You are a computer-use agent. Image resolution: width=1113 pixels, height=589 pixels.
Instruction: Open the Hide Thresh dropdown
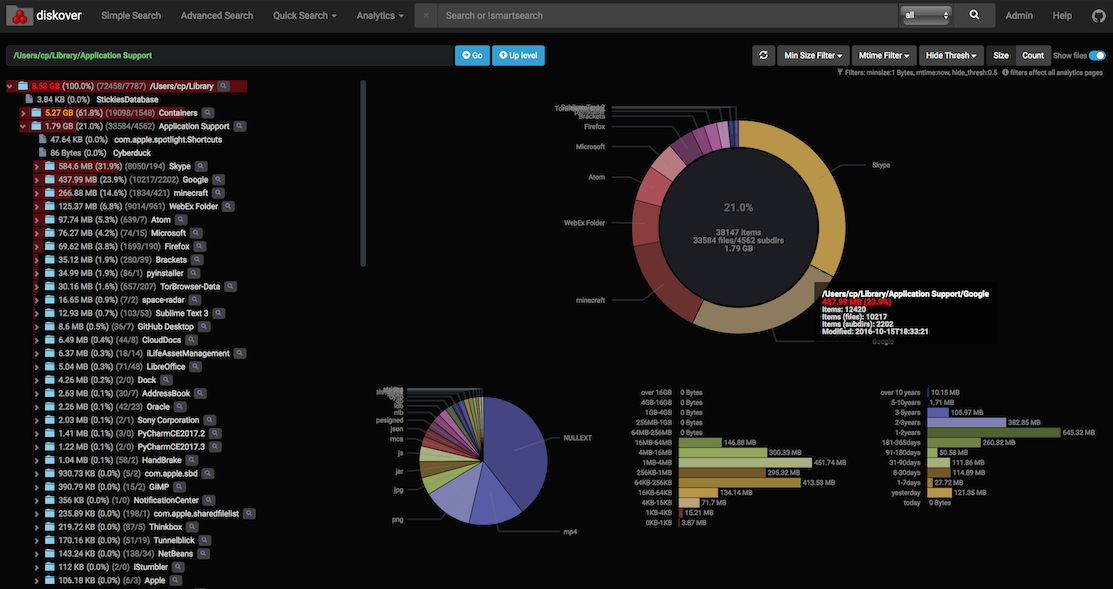coord(951,55)
